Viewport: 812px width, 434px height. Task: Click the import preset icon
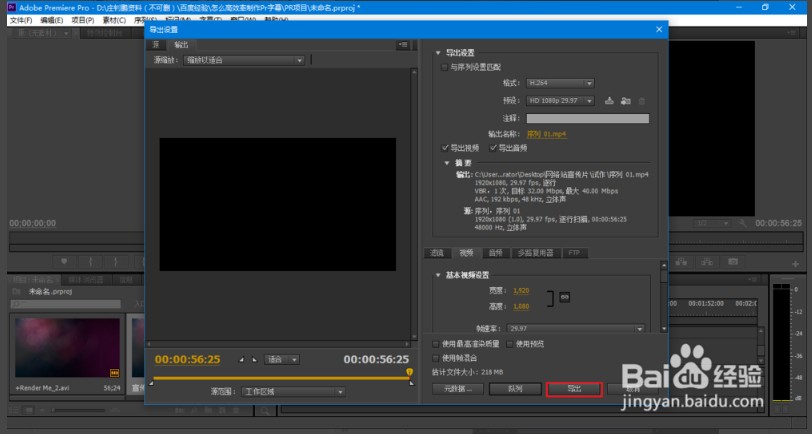point(624,100)
